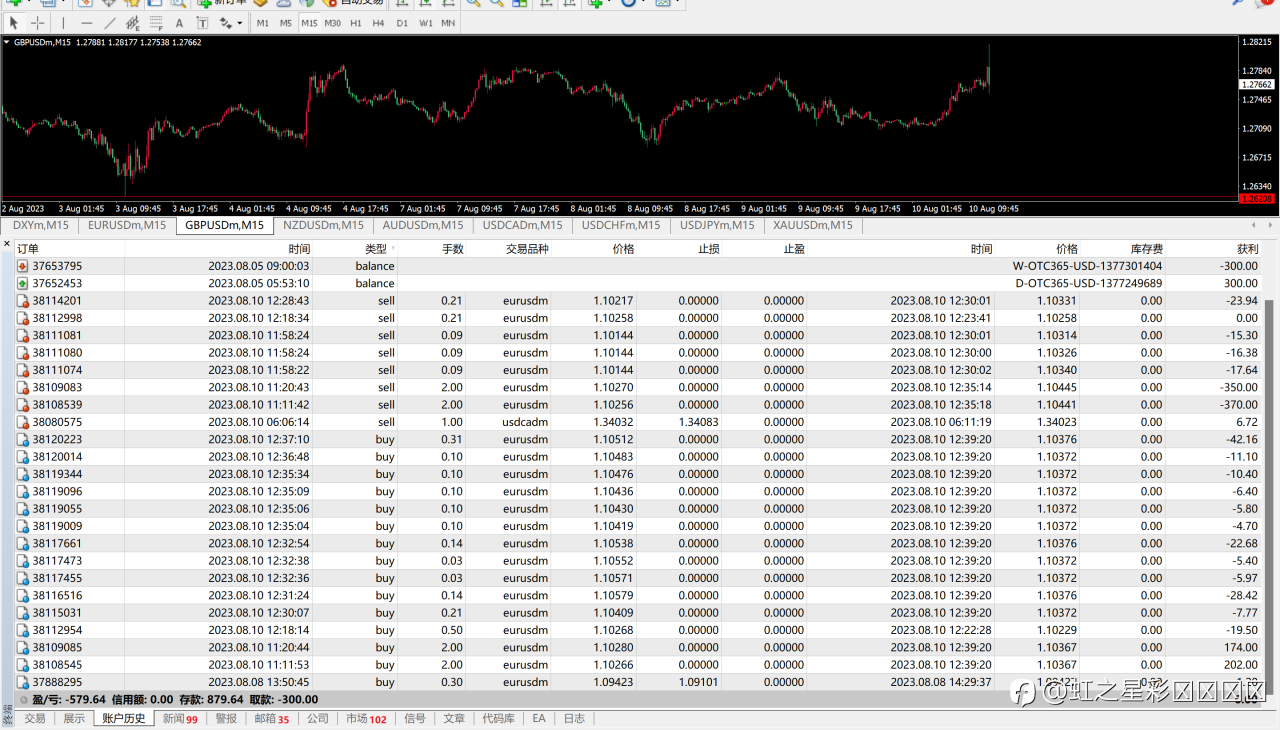Open the 新闻 terminal tab
1280x730 pixels.
(x=180, y=718)
